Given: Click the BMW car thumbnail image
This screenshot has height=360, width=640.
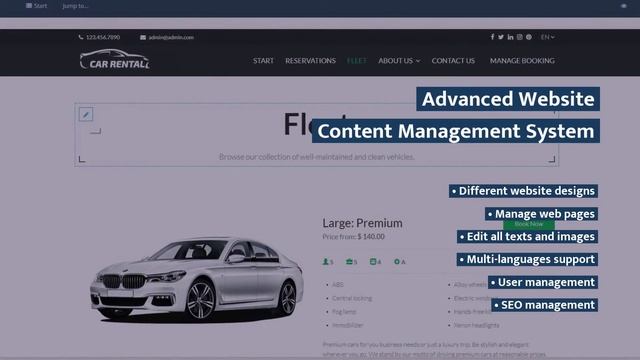Looking at the screenshot, I should 196,279.
